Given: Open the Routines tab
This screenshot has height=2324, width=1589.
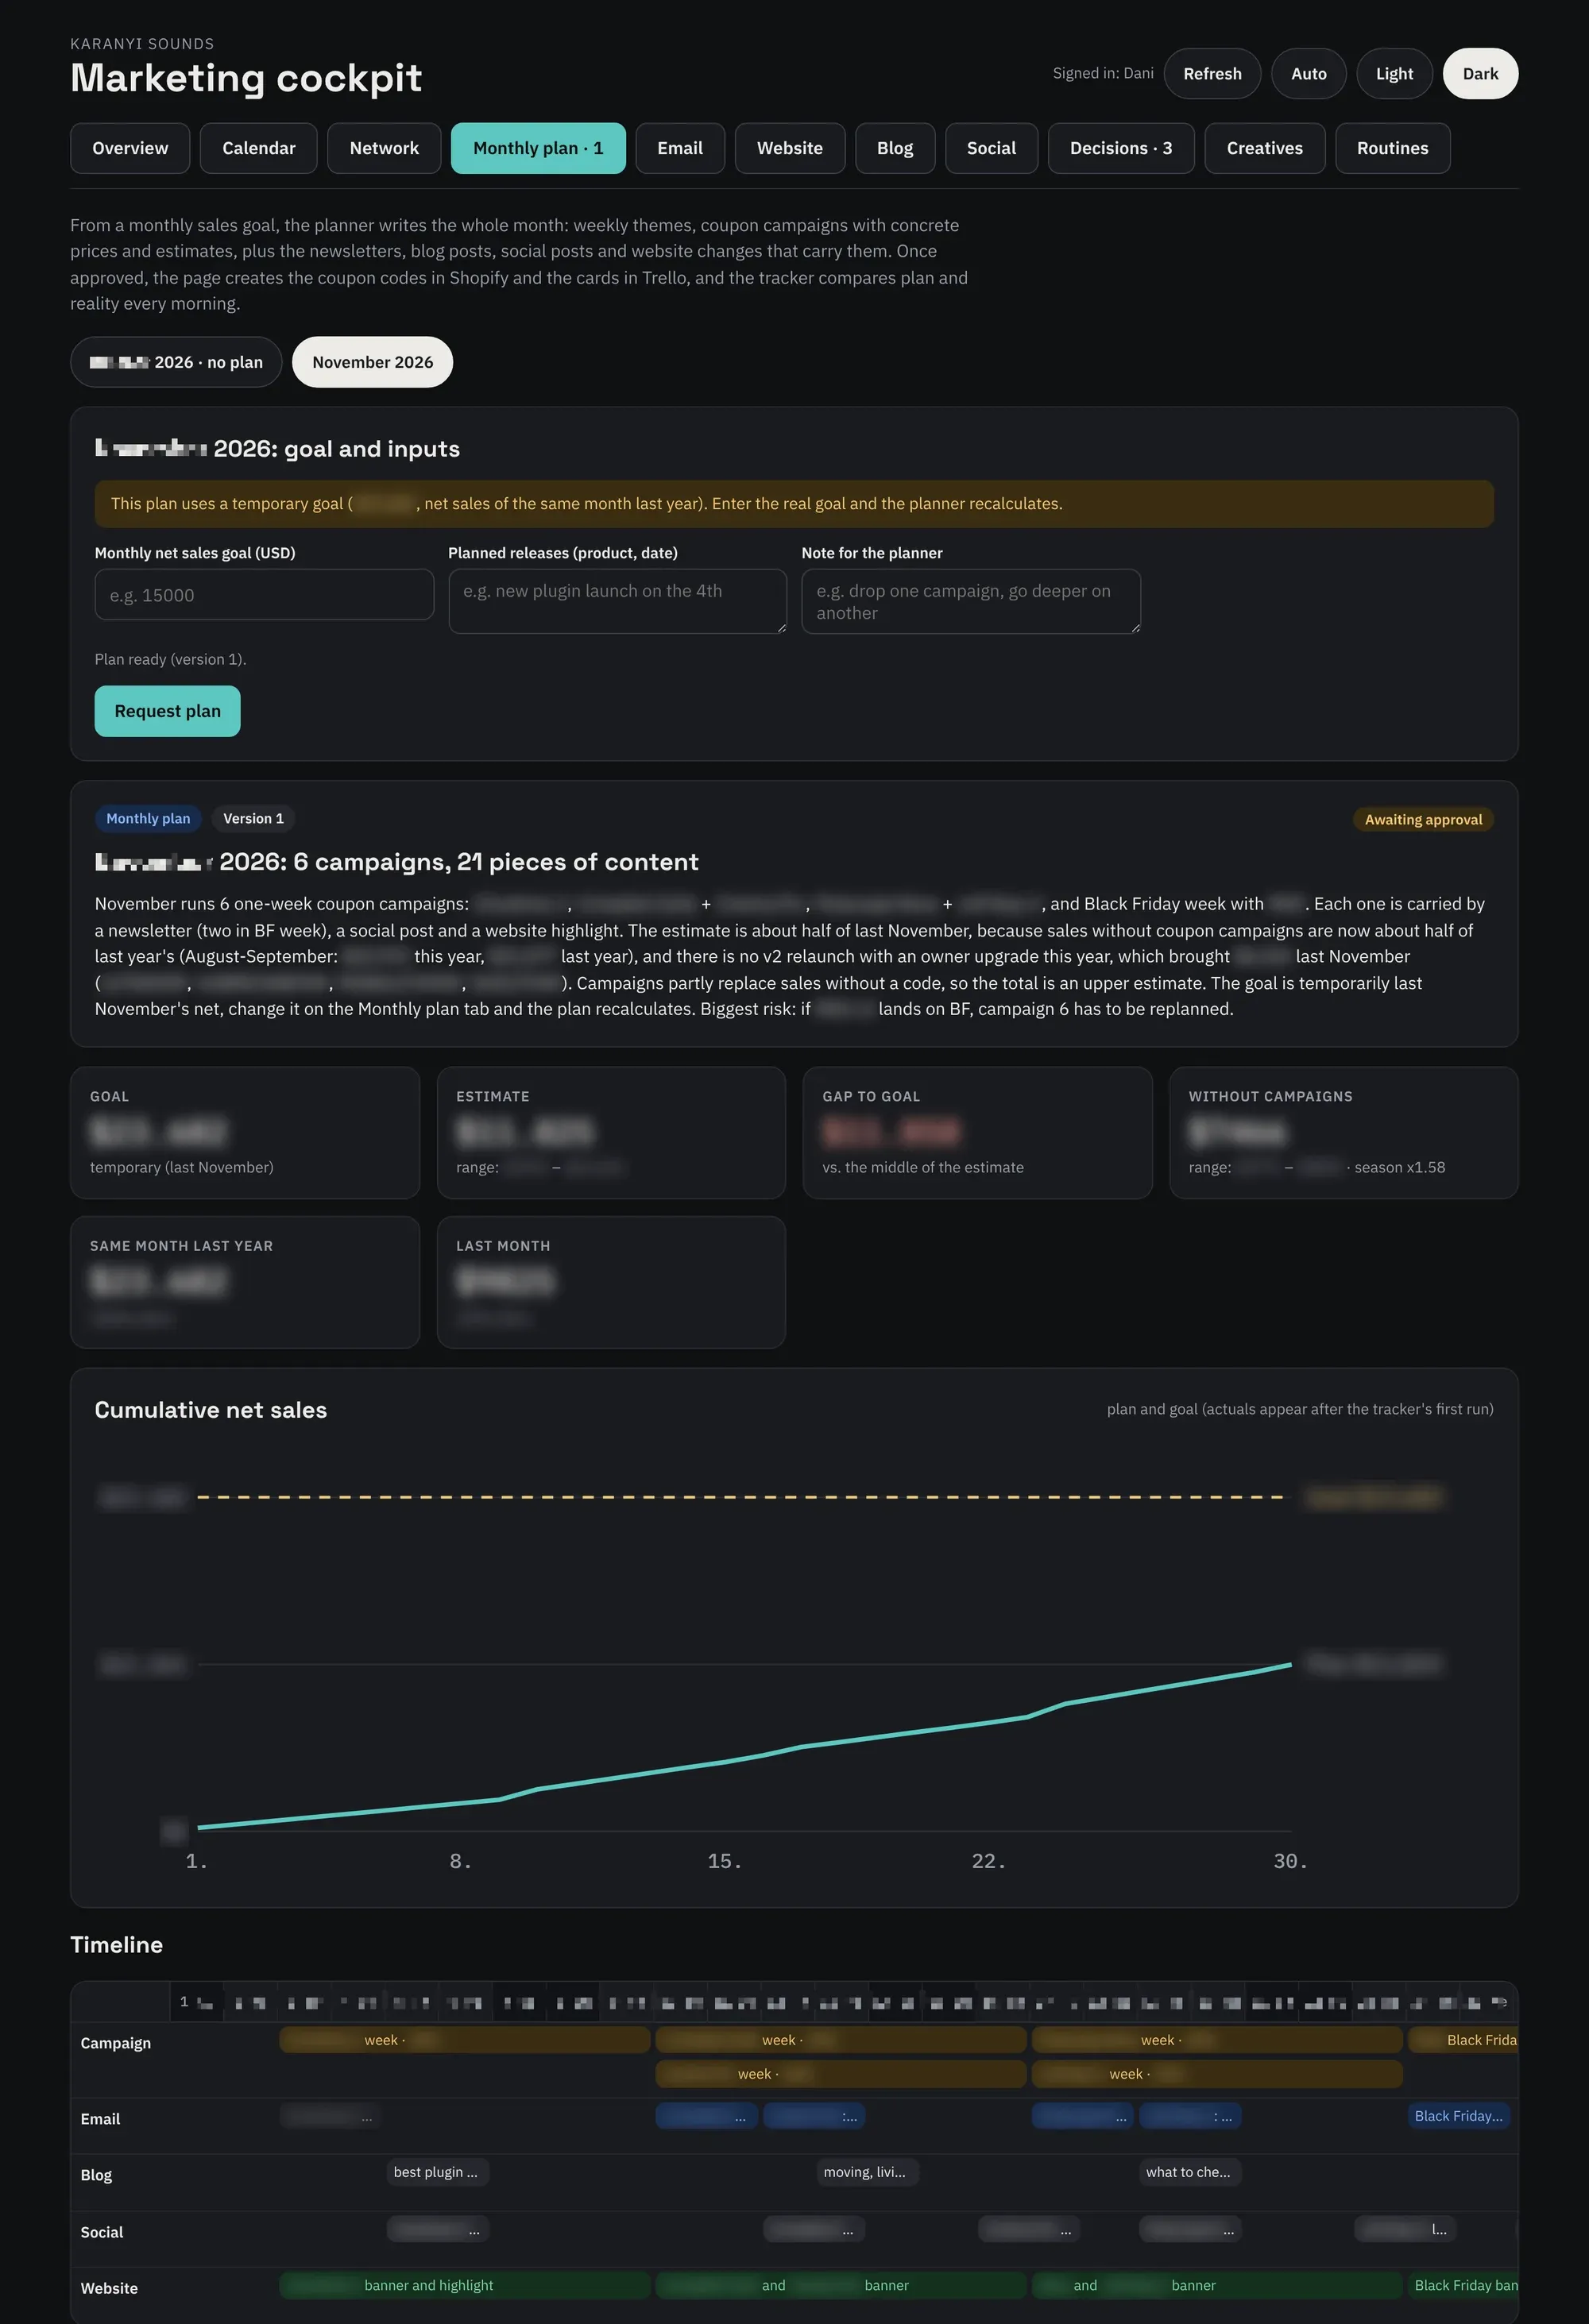Looking at the screenshot, I should pyautogui.click(x=1392, y=148).
